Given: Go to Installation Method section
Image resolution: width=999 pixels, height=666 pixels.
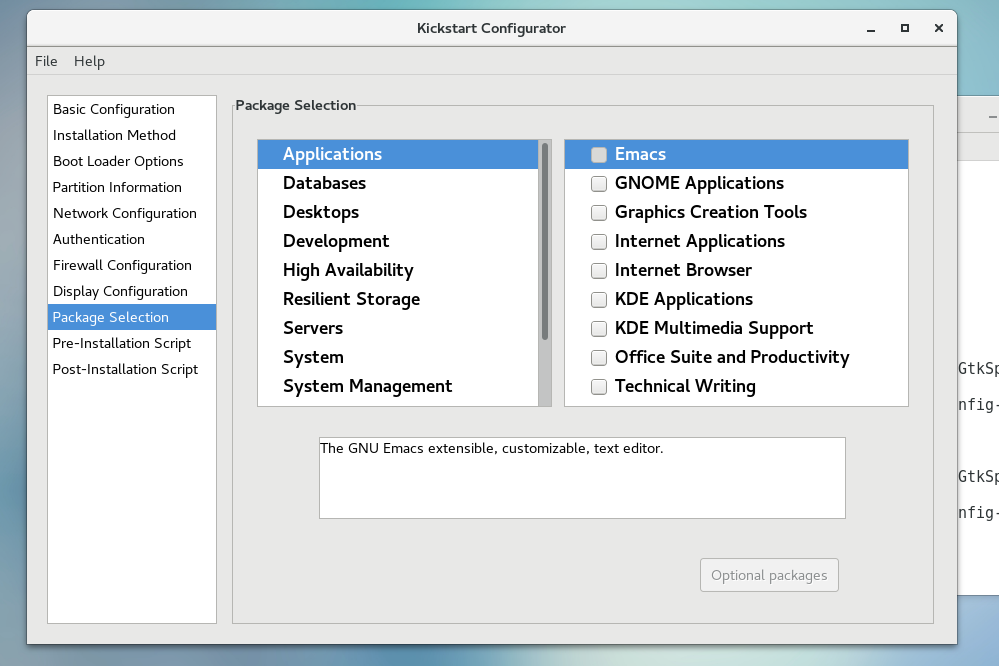Looking at the screenshot, I should (132, 135).
